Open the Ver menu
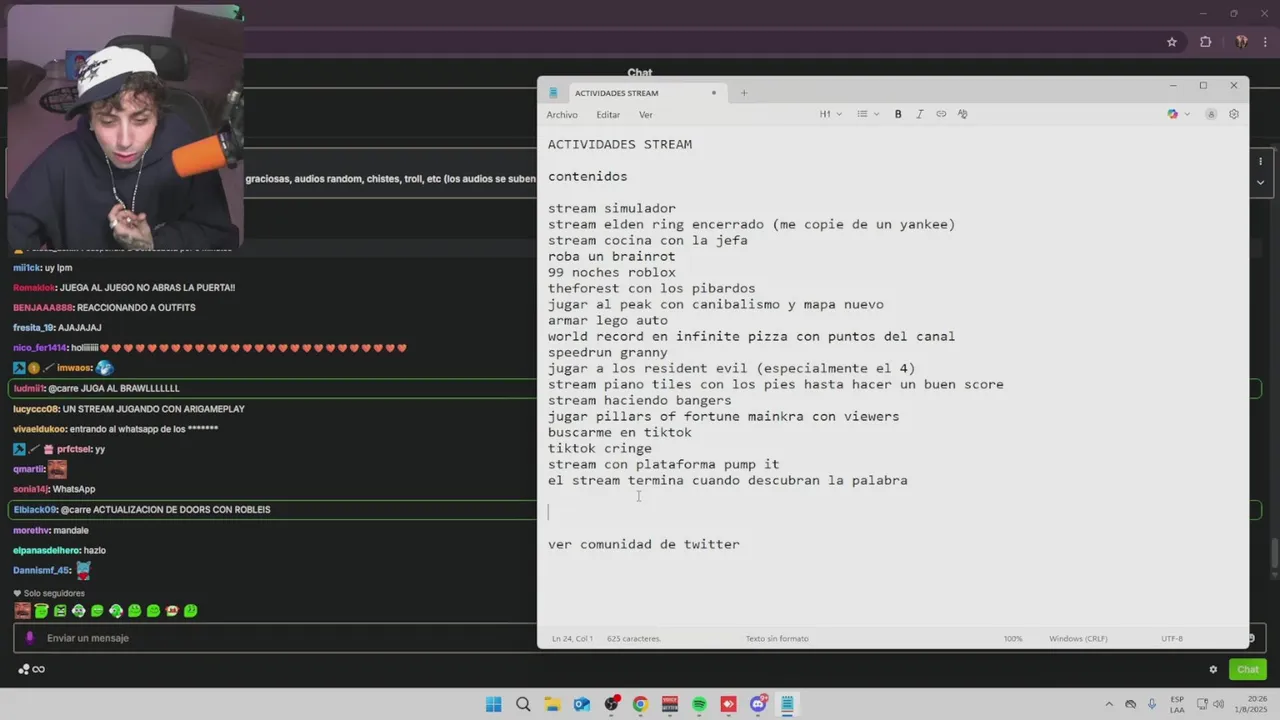1280x720 pixels. (x=646, y=115)
